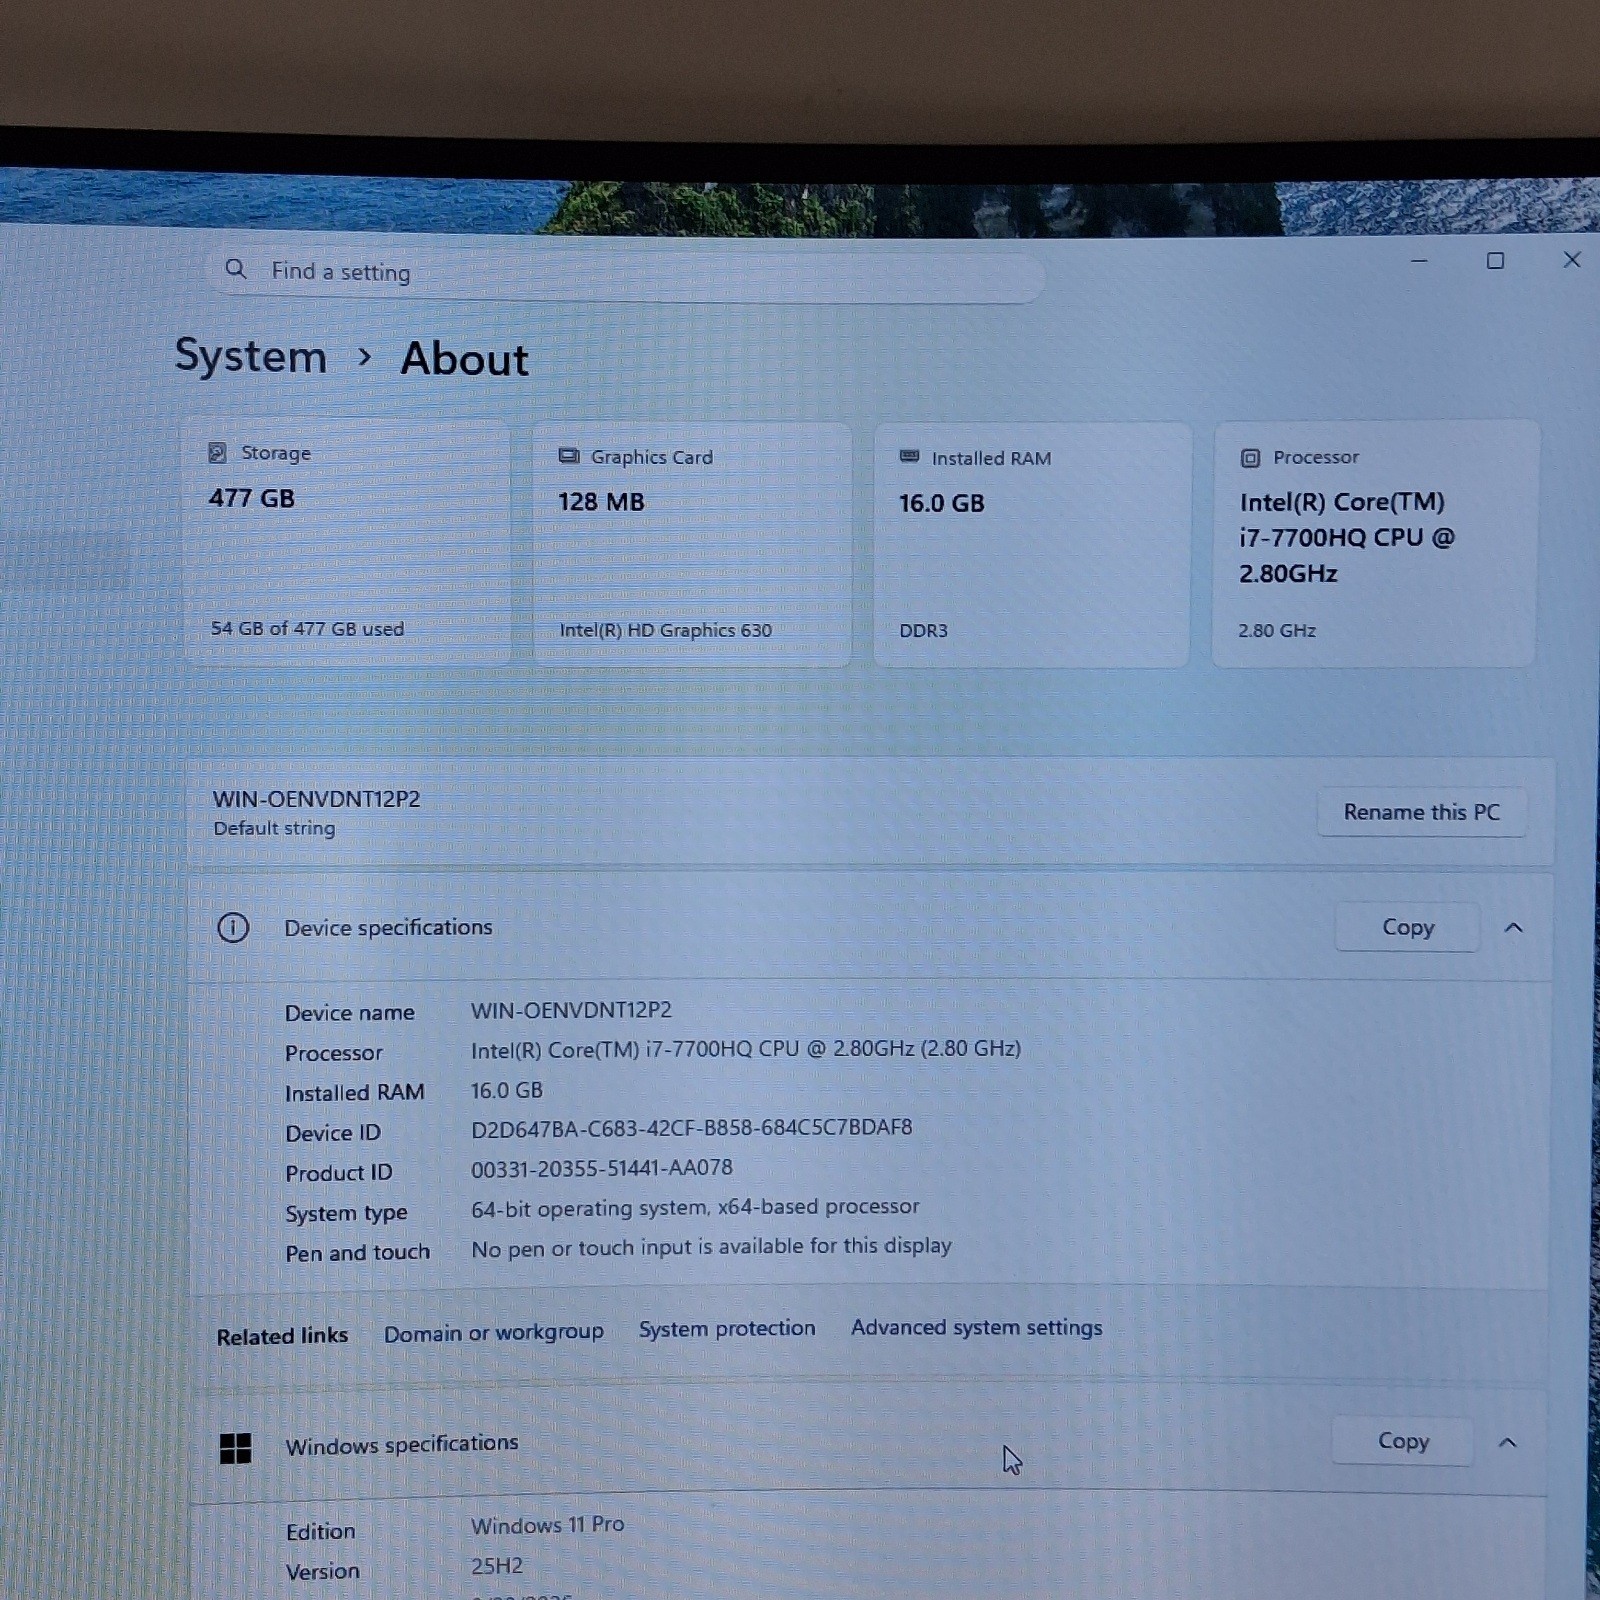Click the Windows logo icon
This screenshot has height=1600, width=1600.
tap(236, 1448)
